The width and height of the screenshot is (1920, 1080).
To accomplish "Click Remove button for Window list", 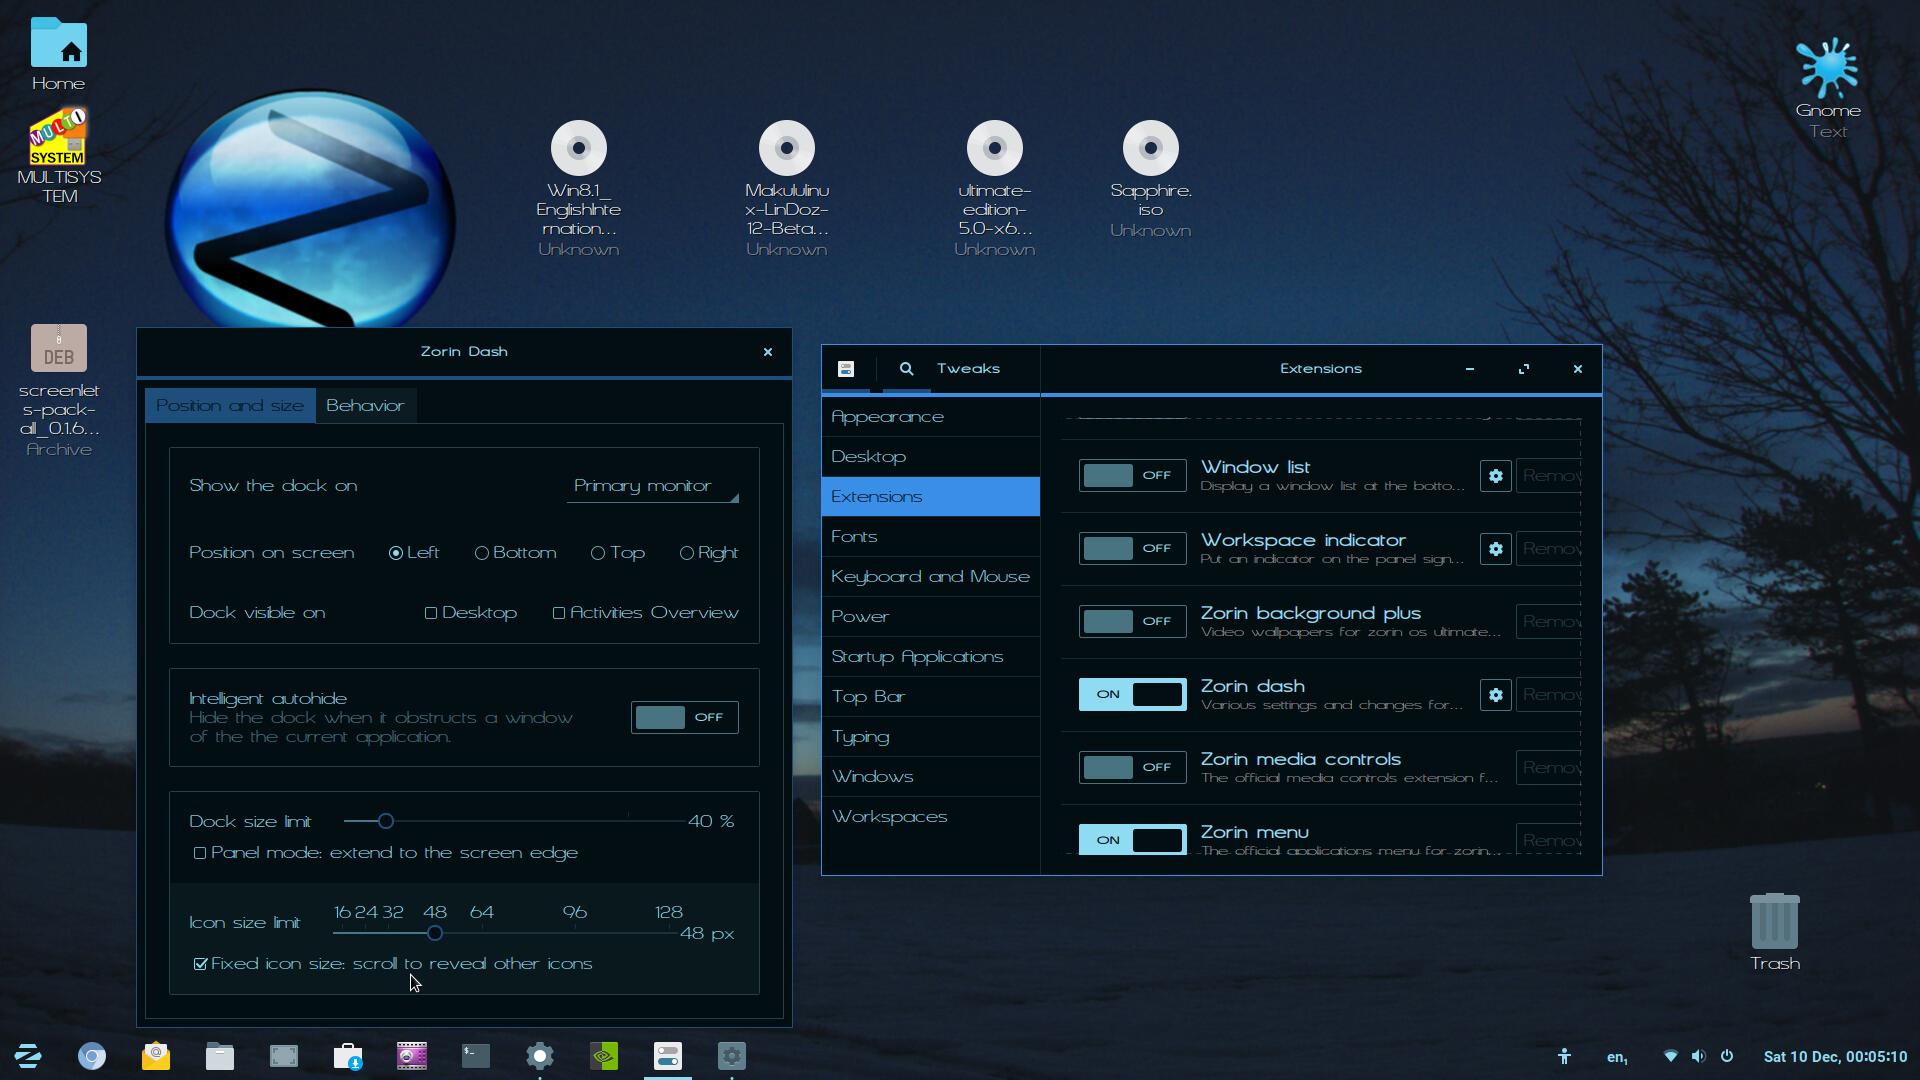I will click(x=1549, y=476).
